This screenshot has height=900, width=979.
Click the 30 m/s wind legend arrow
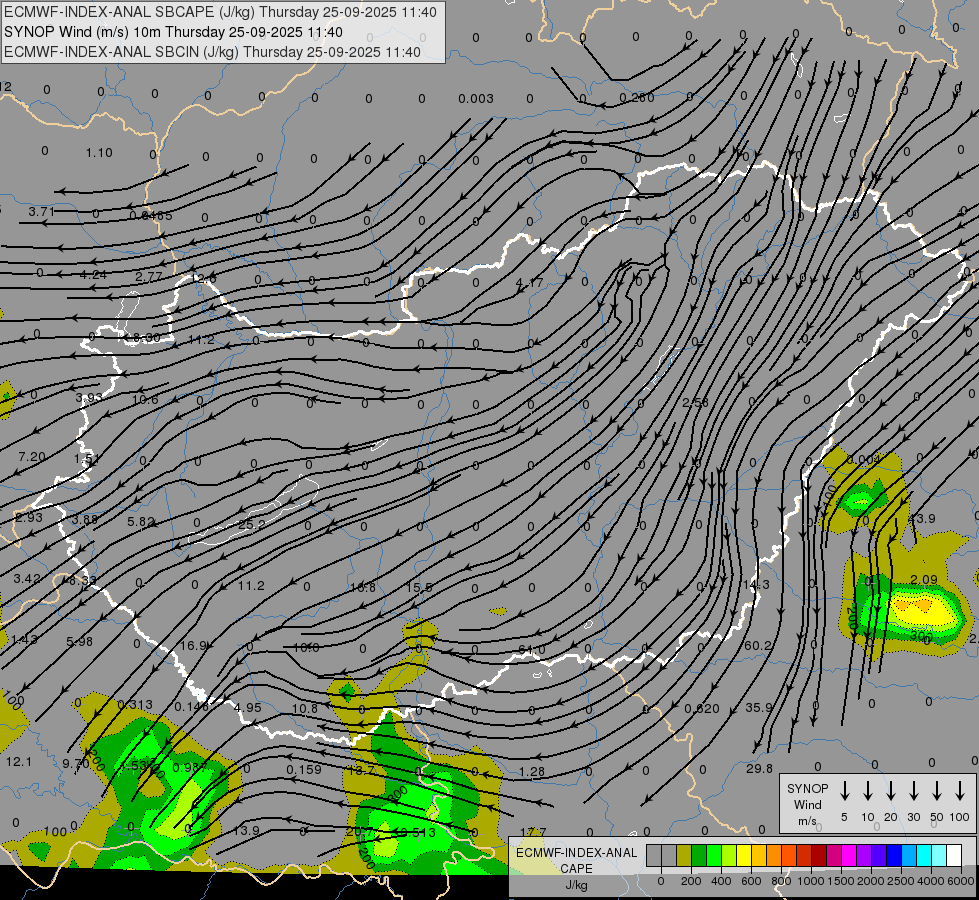pyautogui.click(x=913, y=790)
